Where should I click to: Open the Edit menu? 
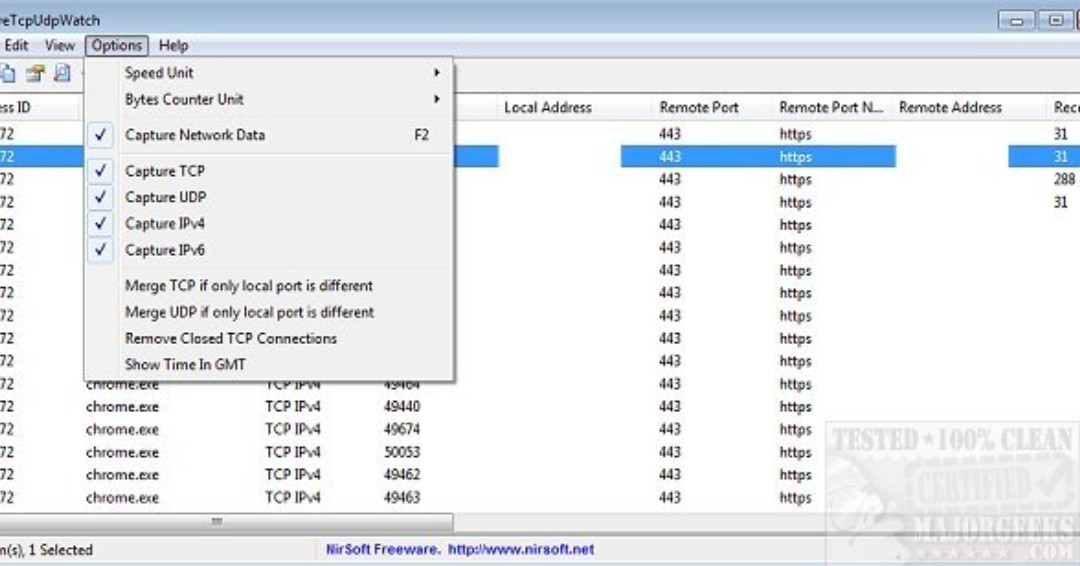click(x=16, y=45)
